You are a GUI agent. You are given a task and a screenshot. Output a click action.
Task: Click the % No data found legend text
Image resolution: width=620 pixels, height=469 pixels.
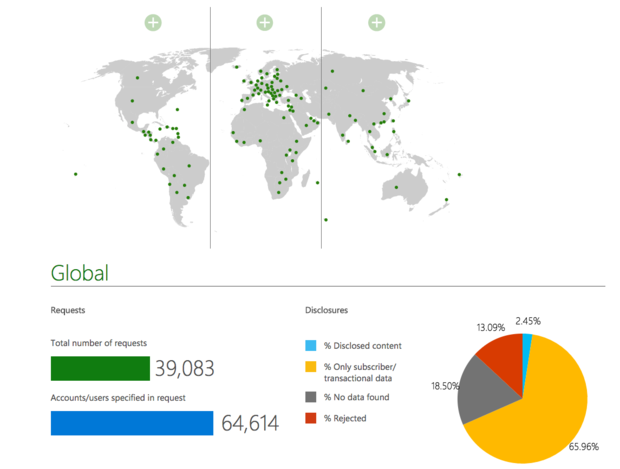point(357,397)
